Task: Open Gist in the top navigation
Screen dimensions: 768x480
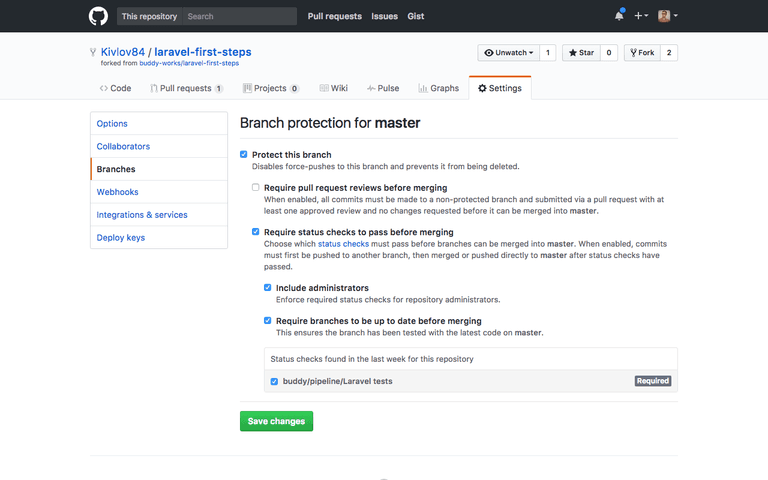Action: [415, 16]
